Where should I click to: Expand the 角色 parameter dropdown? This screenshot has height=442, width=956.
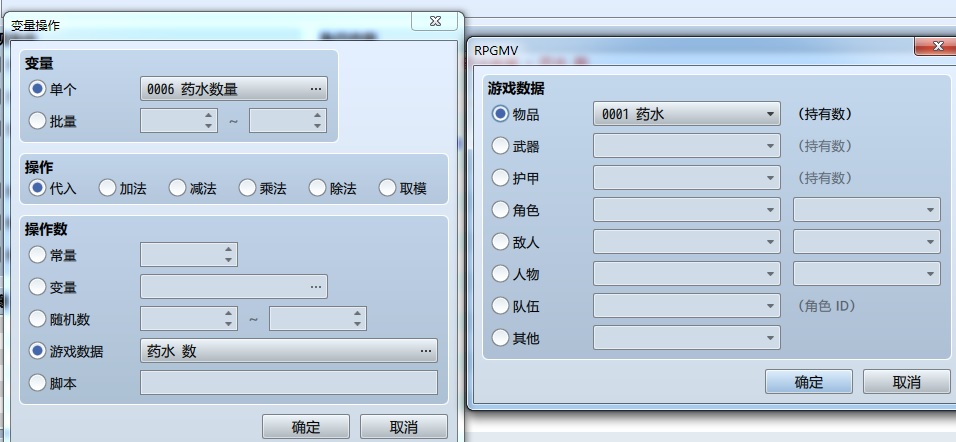point(866,210)
